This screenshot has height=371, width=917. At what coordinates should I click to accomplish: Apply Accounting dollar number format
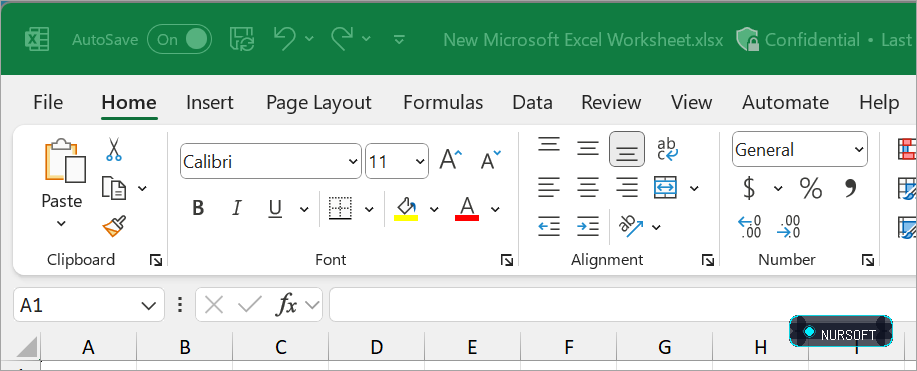[x=749, y=188]
